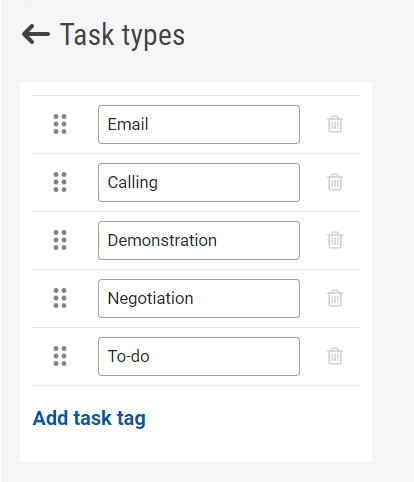Remove the Demonstration task type via trash icon
The height and width of the screenshot is (482, 414).
335,240
